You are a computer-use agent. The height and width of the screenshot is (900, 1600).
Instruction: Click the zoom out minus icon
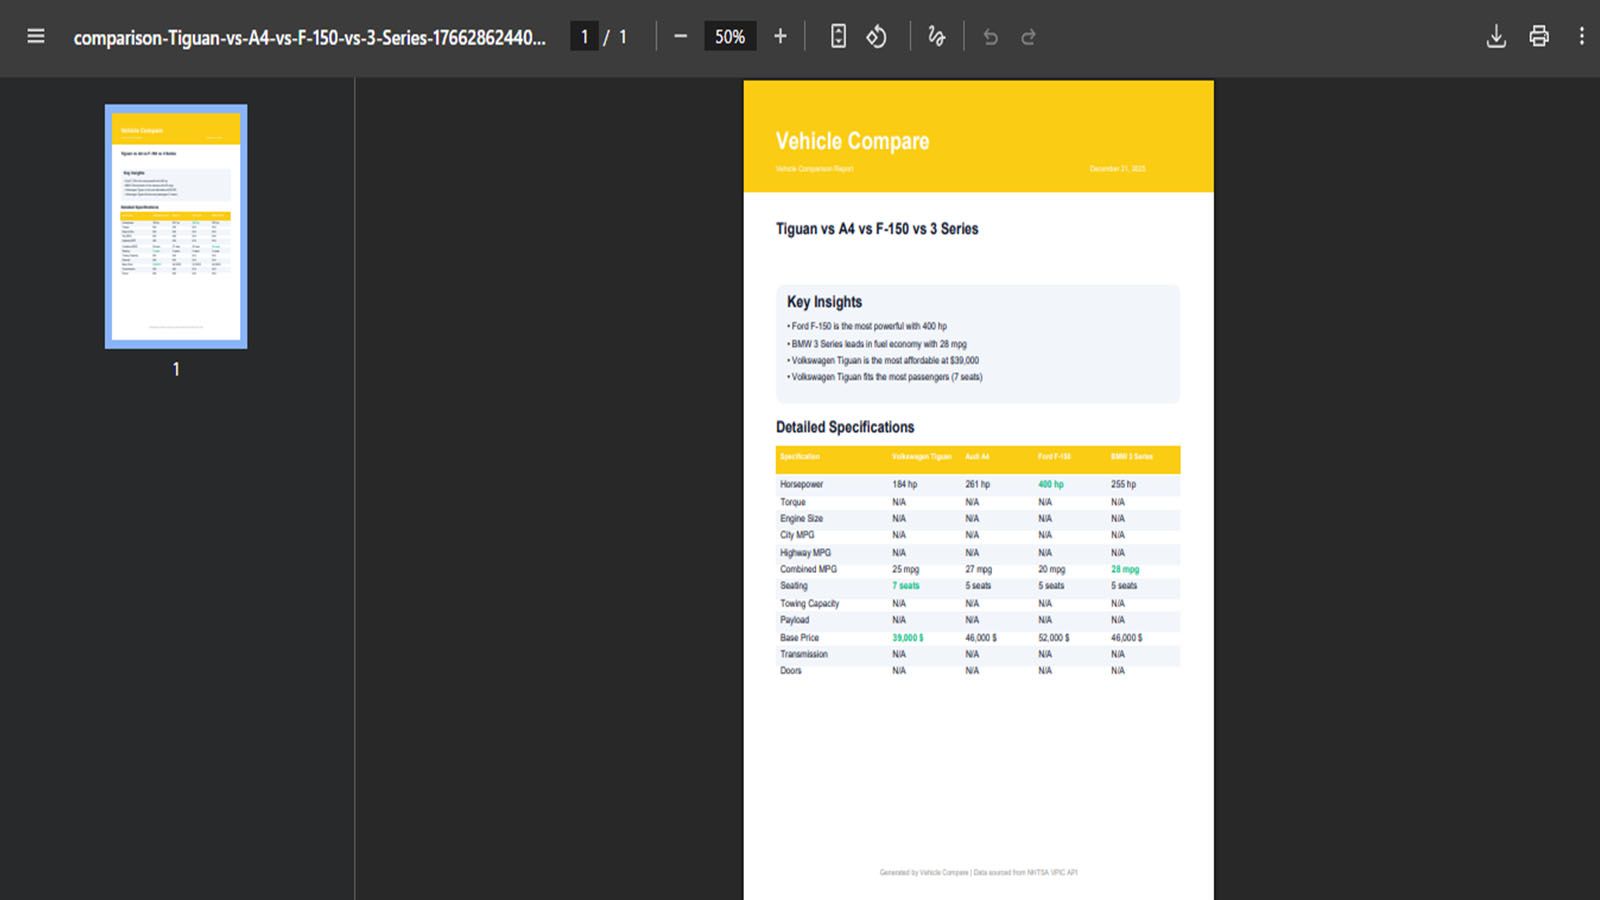(680, 37)
